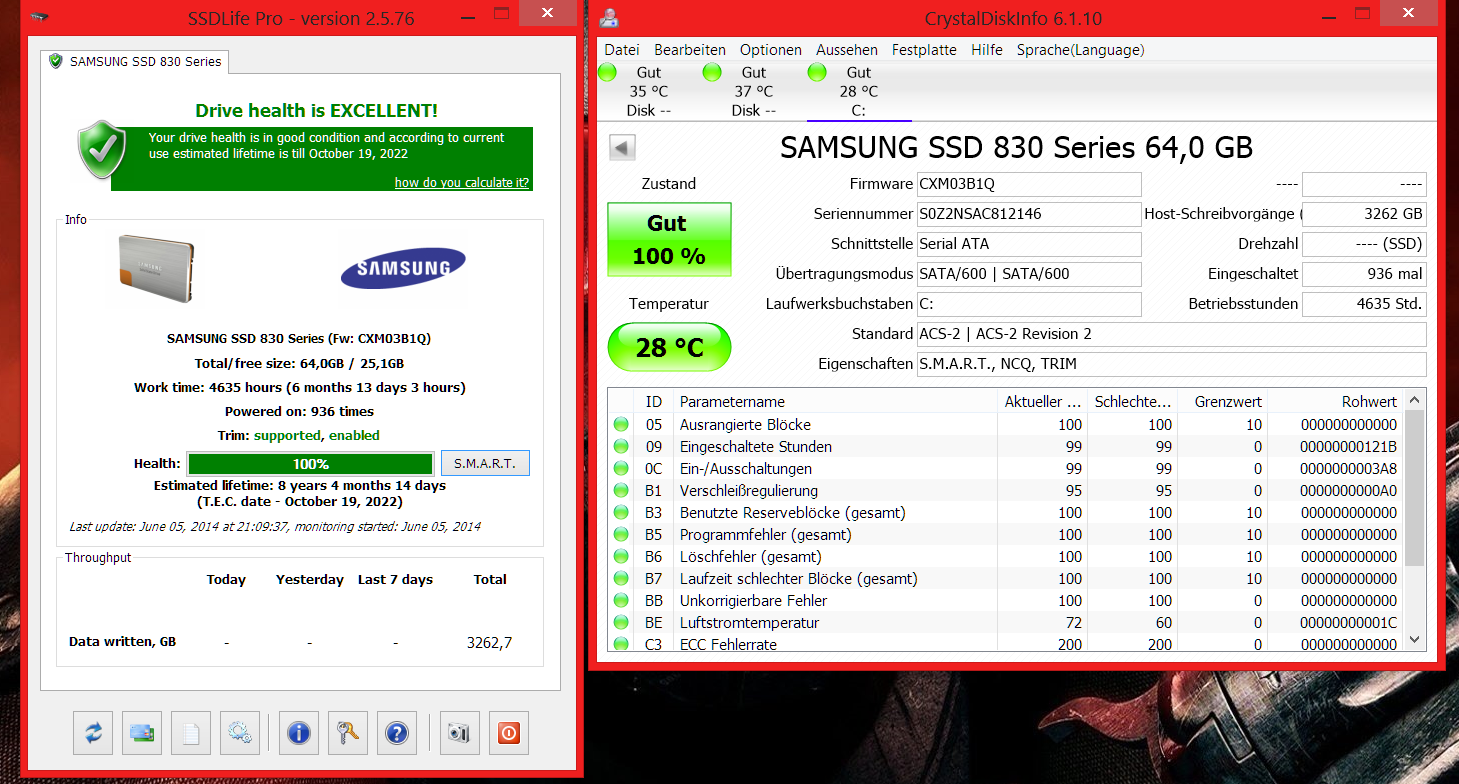Open the Aussehen menu

point(847,50)
